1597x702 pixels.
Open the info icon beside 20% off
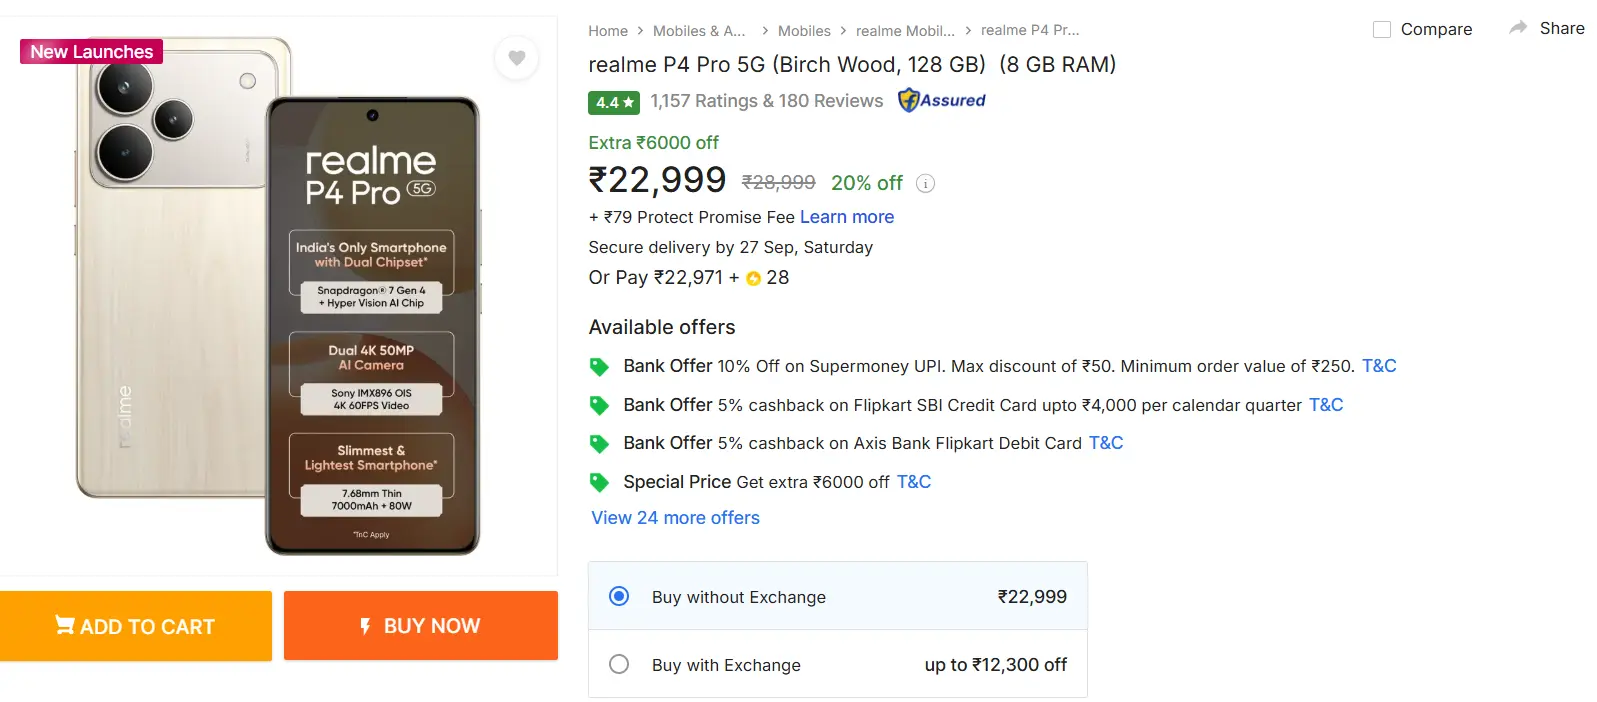(x=927, y=183)
